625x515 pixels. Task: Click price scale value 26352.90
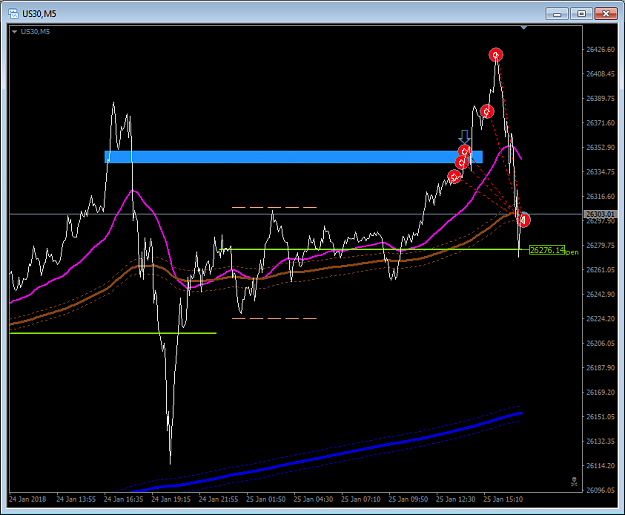point(600,147)
